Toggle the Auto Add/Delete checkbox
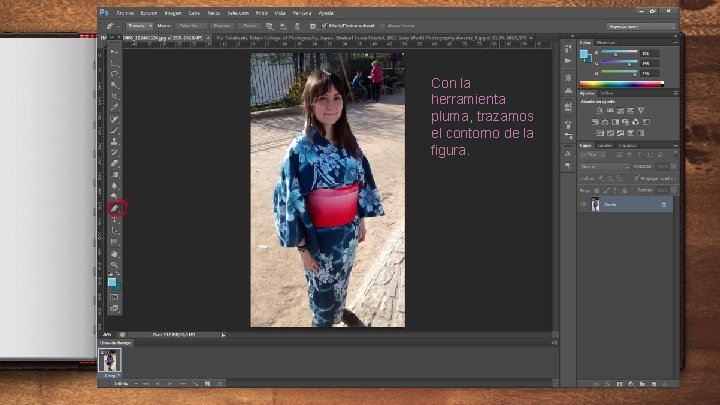 point(325,26)
